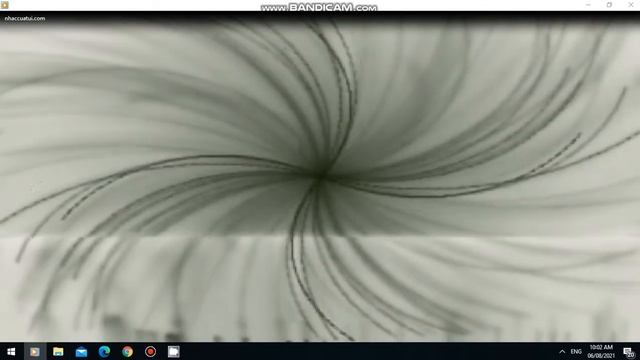Launch Google Chrome from taskbar
The height and width of the screenshot is (360, 640).
[127, 351]
